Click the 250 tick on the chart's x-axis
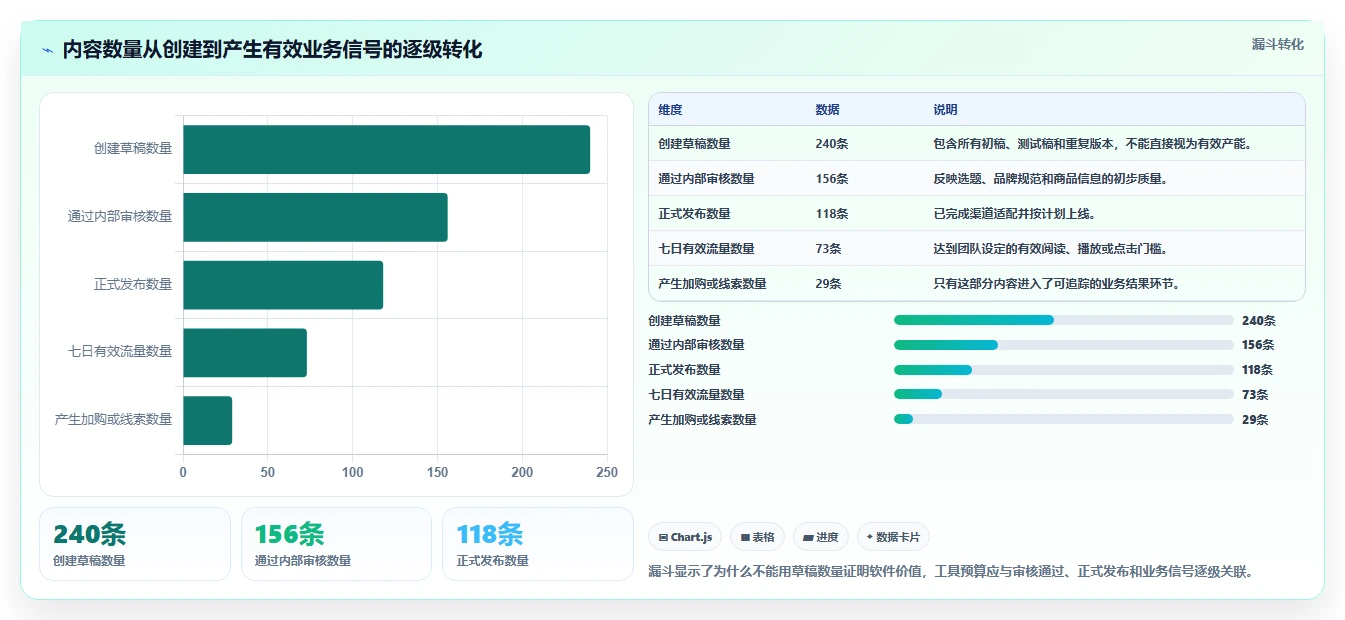1345x620 pixels. [x=607, y=472]
